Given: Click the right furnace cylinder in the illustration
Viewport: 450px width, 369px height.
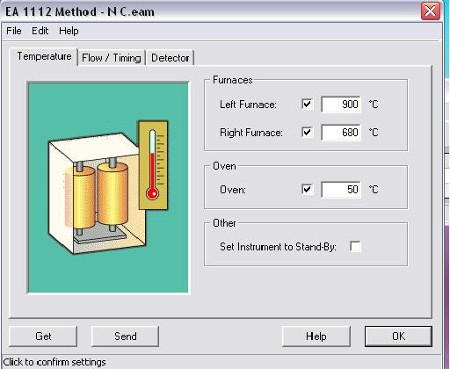Looking at the screenshot, I should pos(113,194).
